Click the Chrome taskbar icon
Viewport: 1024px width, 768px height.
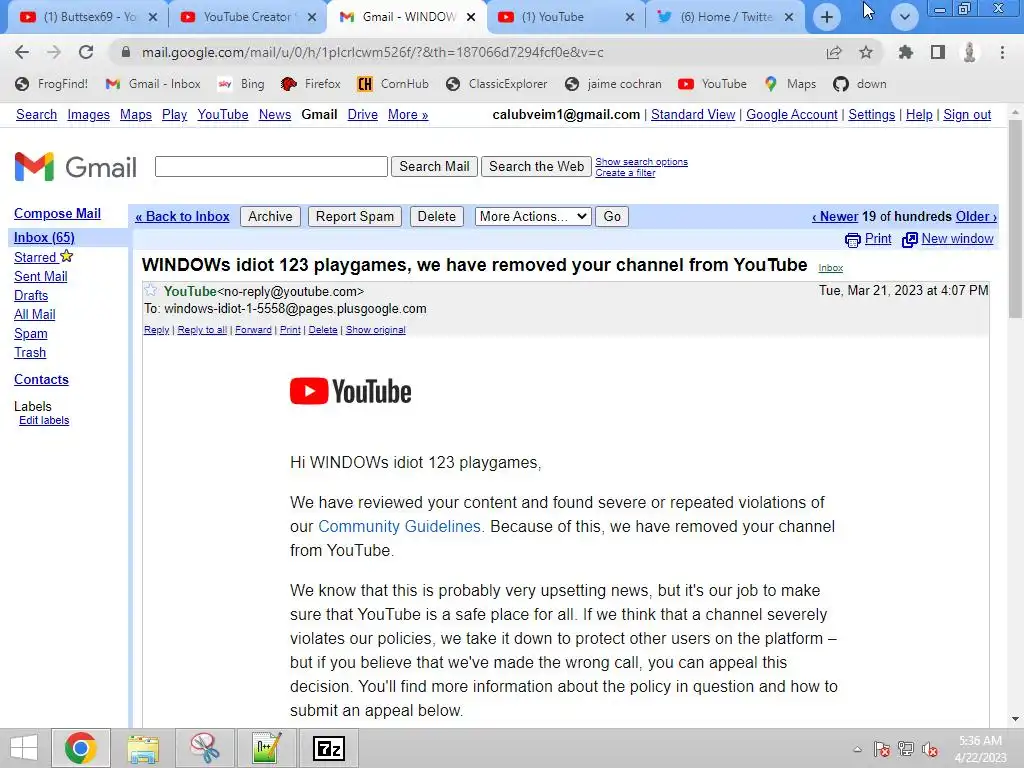(x=81, y=748)
